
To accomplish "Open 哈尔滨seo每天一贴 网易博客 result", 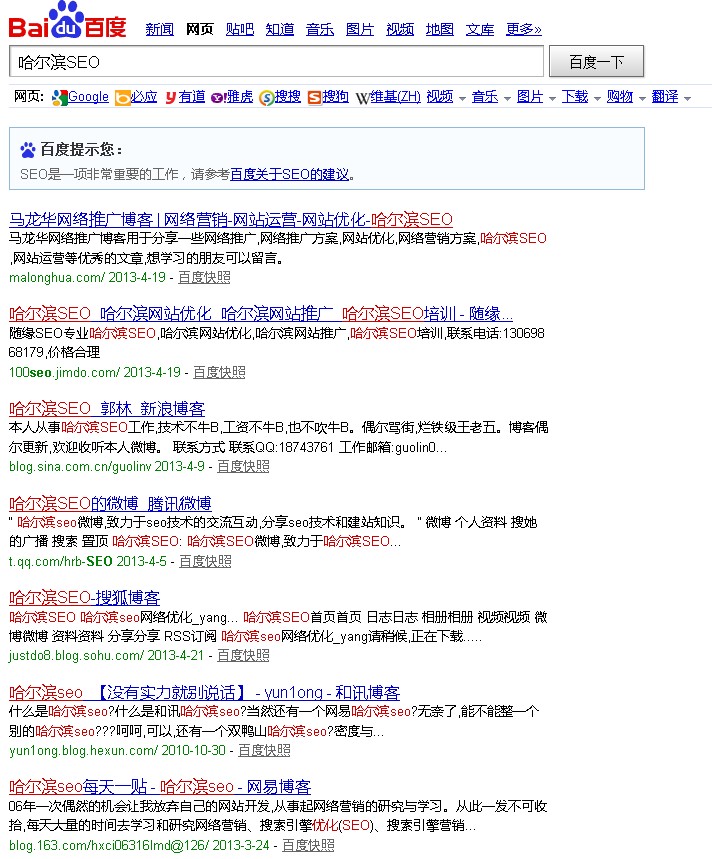I will (160, 787).
